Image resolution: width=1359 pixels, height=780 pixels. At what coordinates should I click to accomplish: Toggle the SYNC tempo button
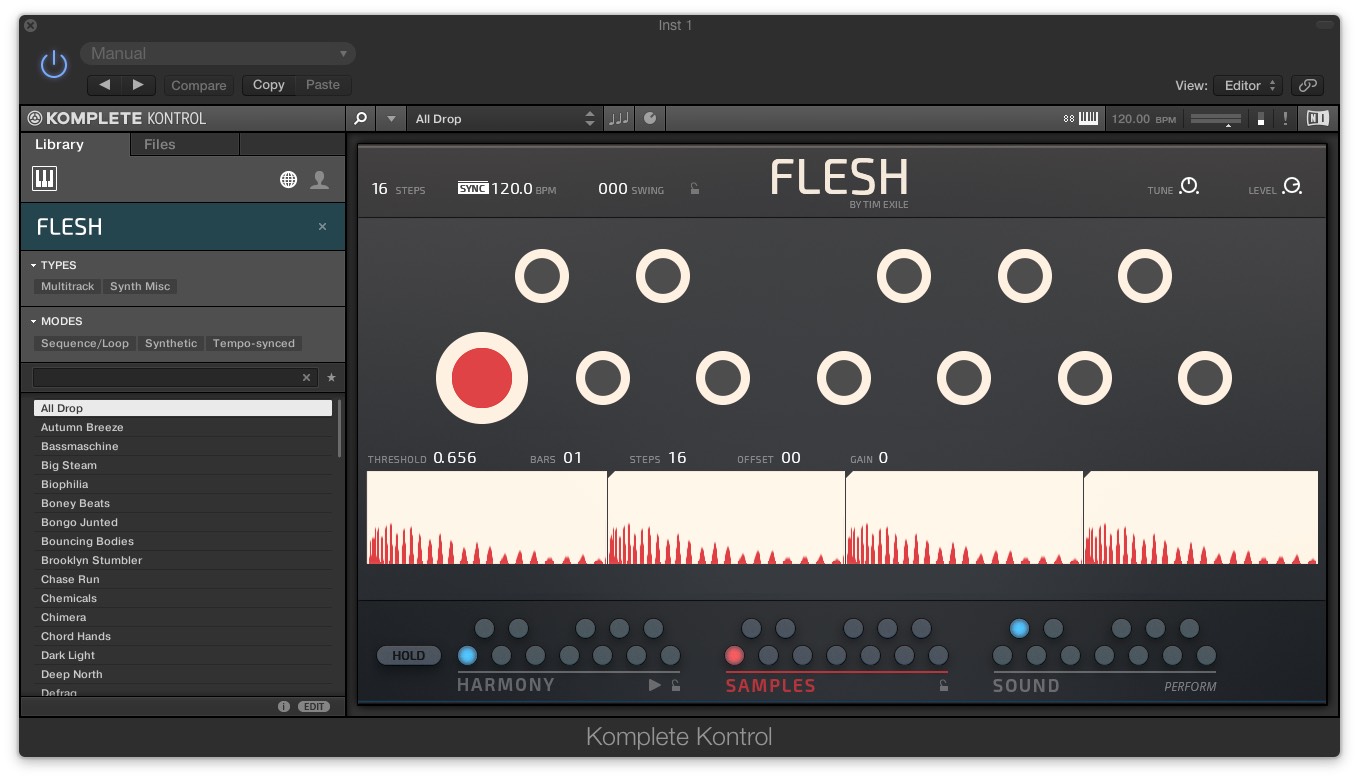[473, 188]
